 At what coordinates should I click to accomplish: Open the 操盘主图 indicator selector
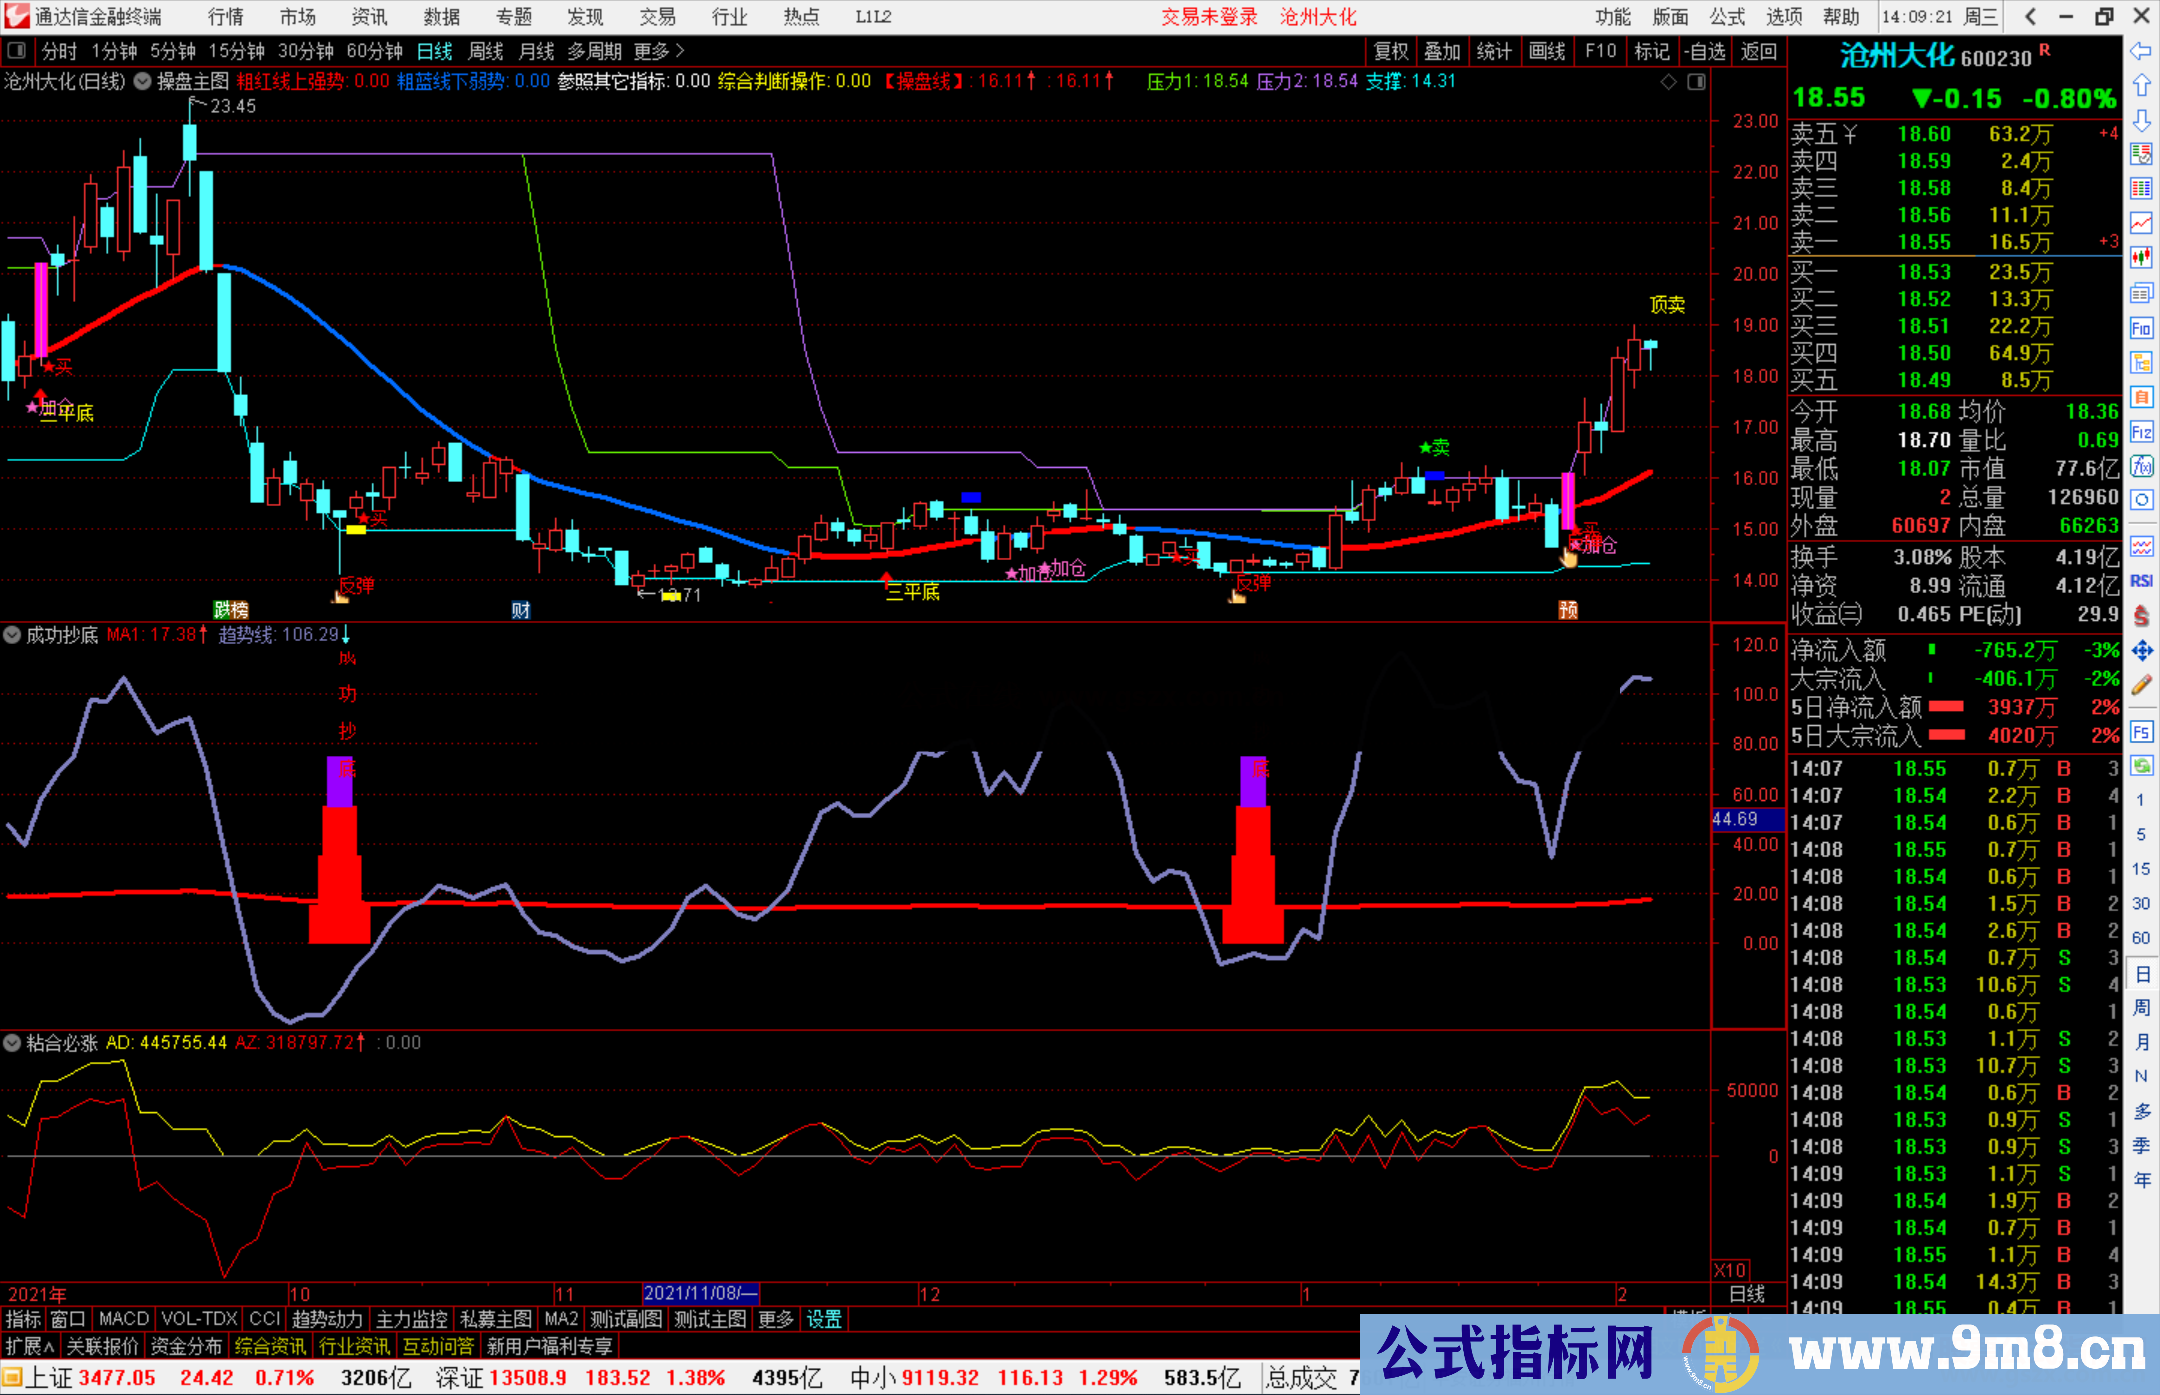[x=192, y=81]
